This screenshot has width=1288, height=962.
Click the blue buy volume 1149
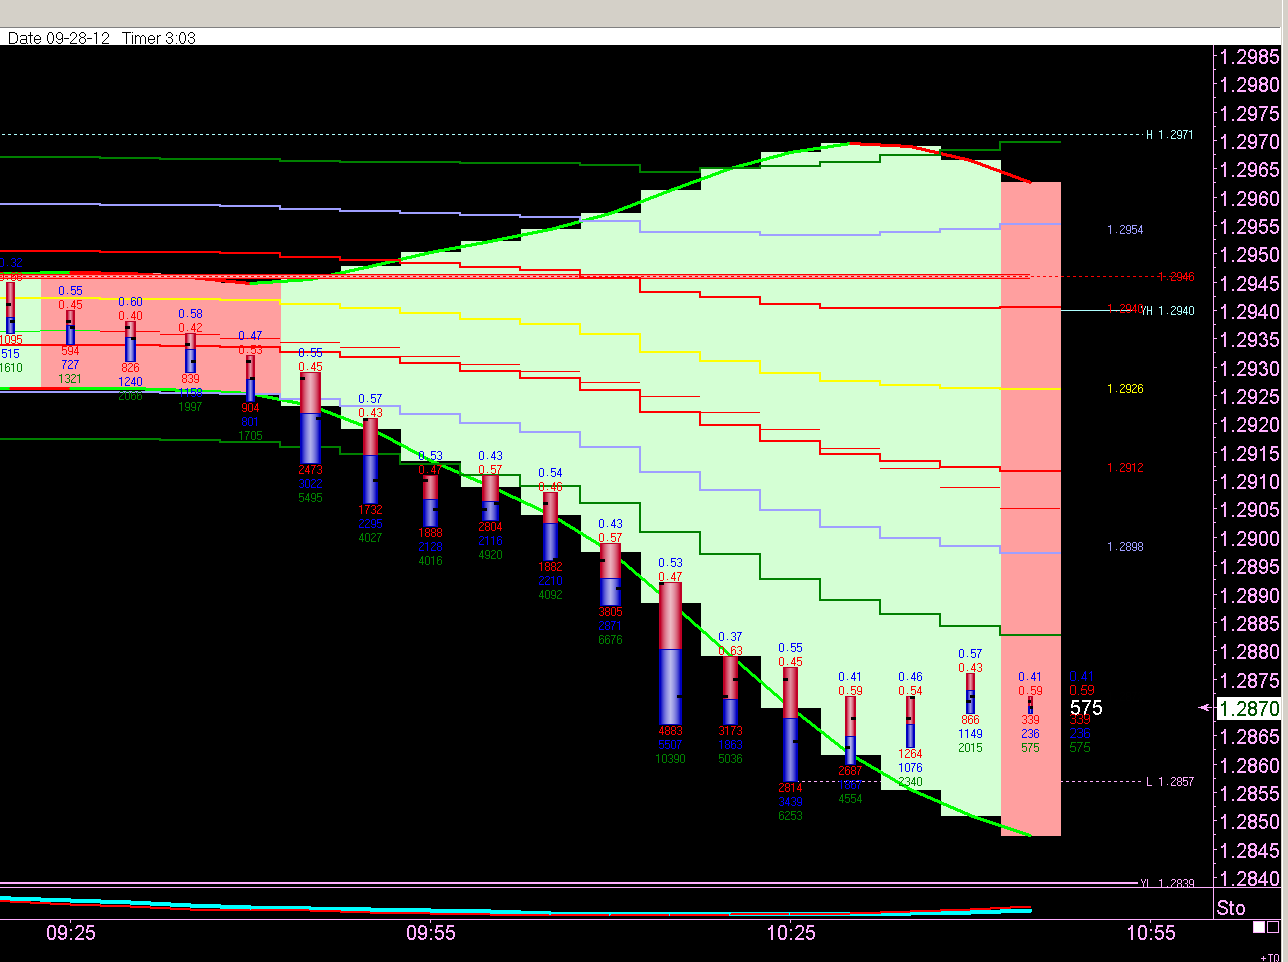[970, 734]
